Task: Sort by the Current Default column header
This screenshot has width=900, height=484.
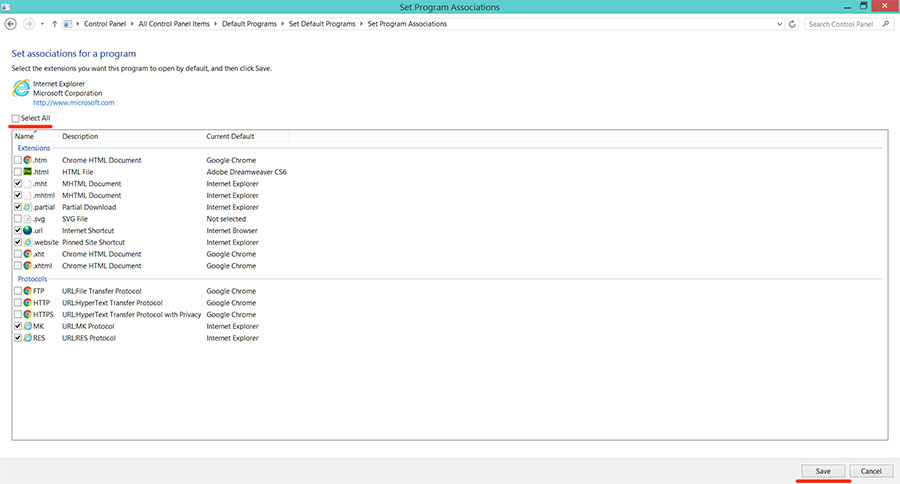Action: click(246, 136)
